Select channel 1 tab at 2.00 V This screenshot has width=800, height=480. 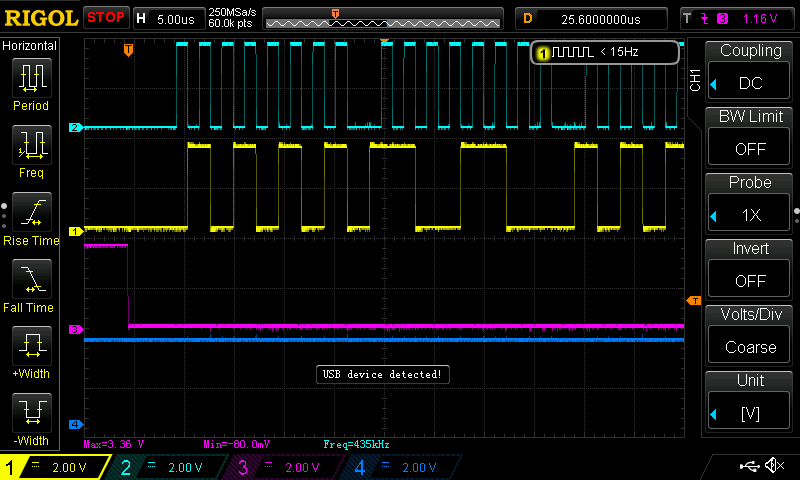[55, 467]
